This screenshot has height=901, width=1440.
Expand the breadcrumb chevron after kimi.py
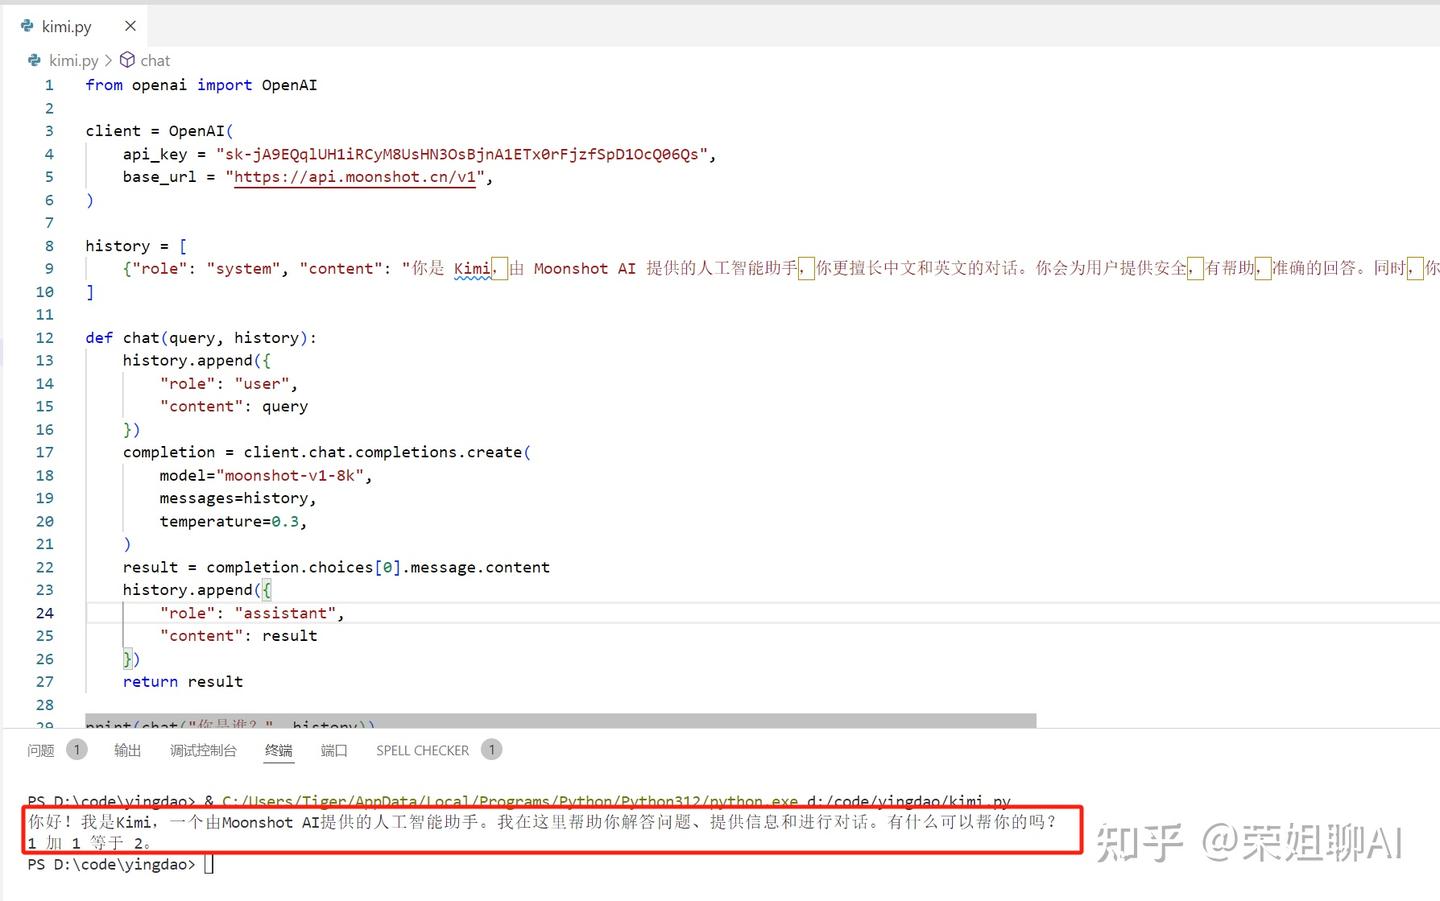110,60
